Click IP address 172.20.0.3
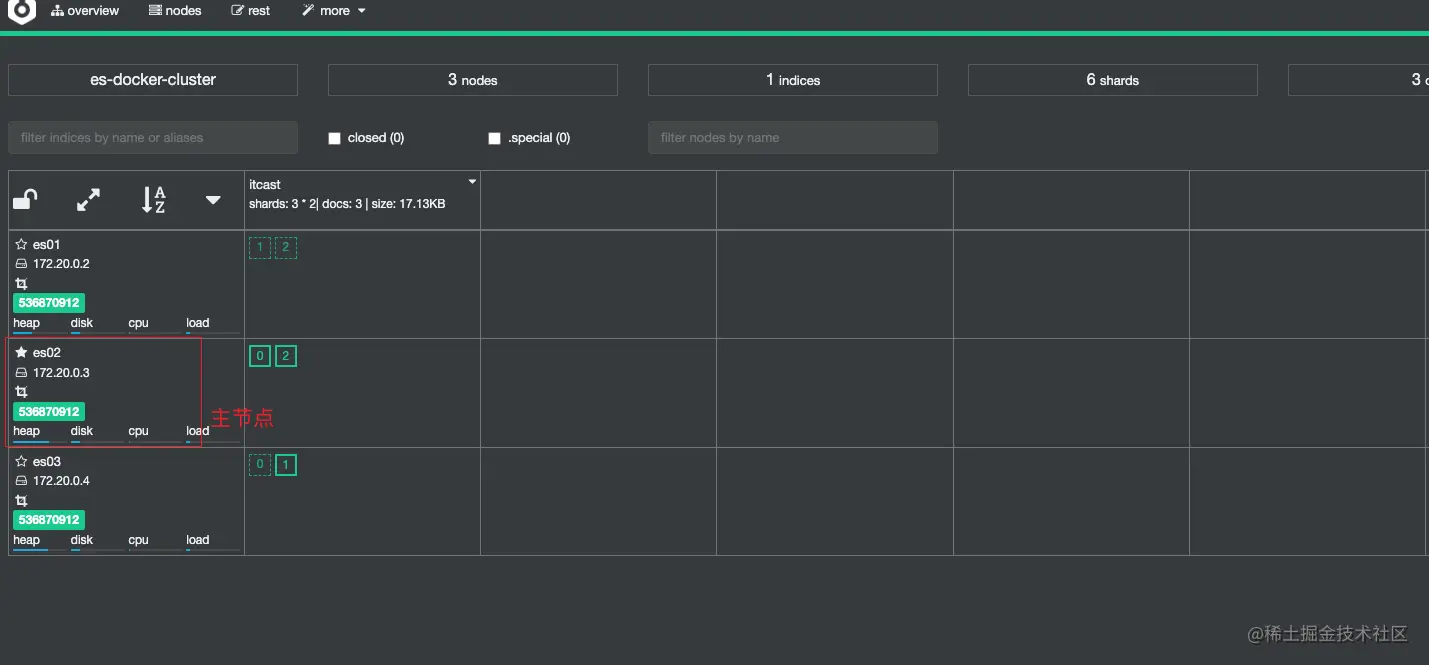Screen dimensions: 1429x665 click(61, 373)
